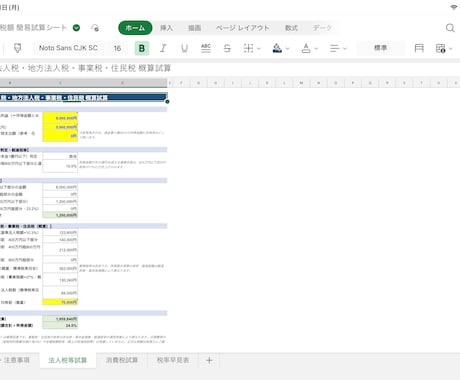Screen dimensions: 460x380
Task: Open the 数式 ribbon tab
Action: 291,28
